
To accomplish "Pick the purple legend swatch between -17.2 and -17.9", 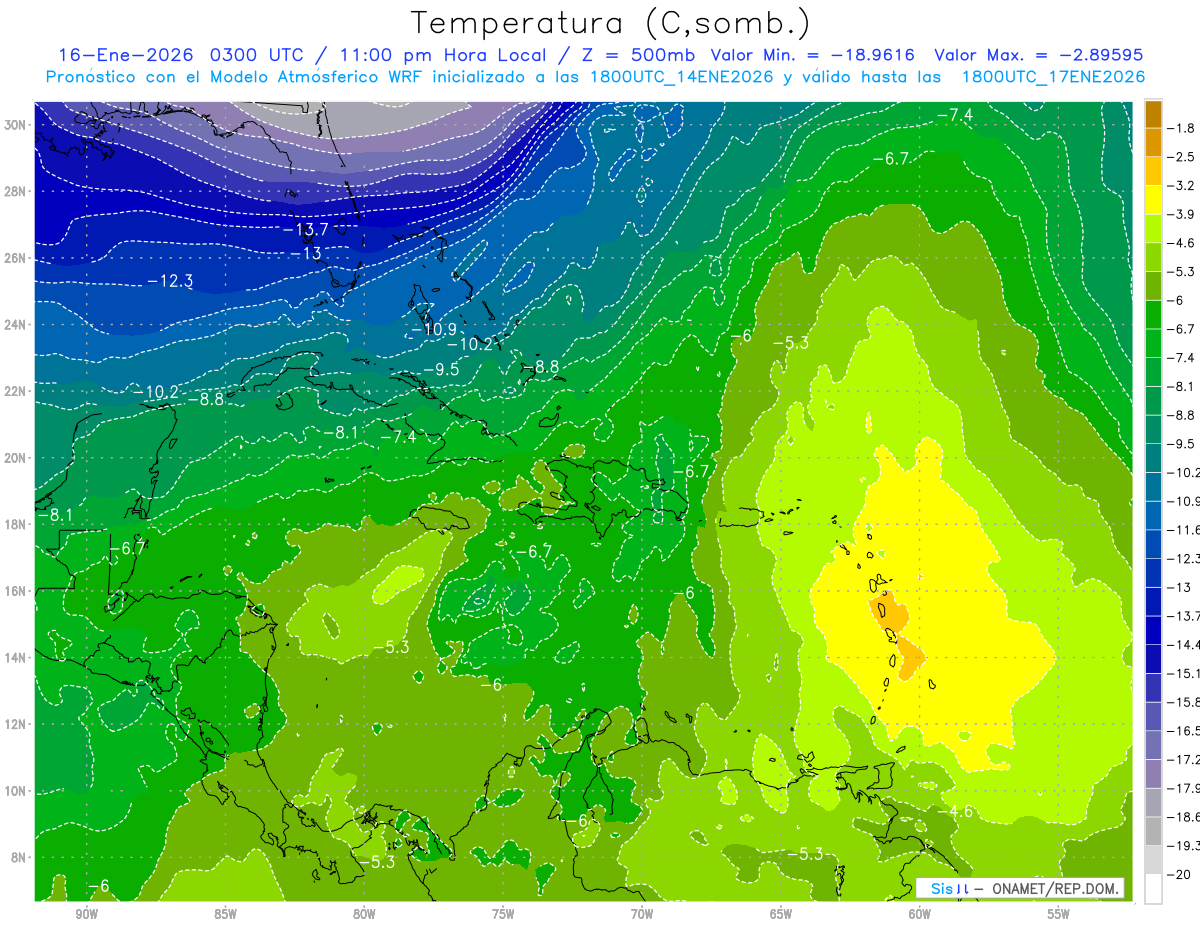I will (1153, 773).
